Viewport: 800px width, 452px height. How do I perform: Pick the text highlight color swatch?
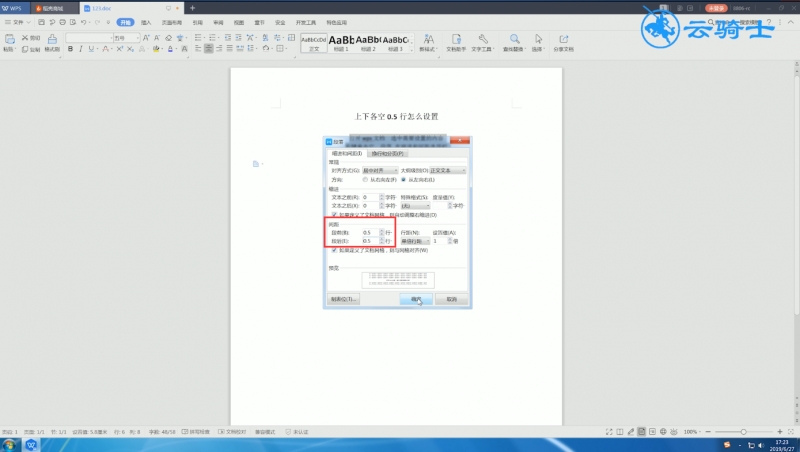[156, 49]
